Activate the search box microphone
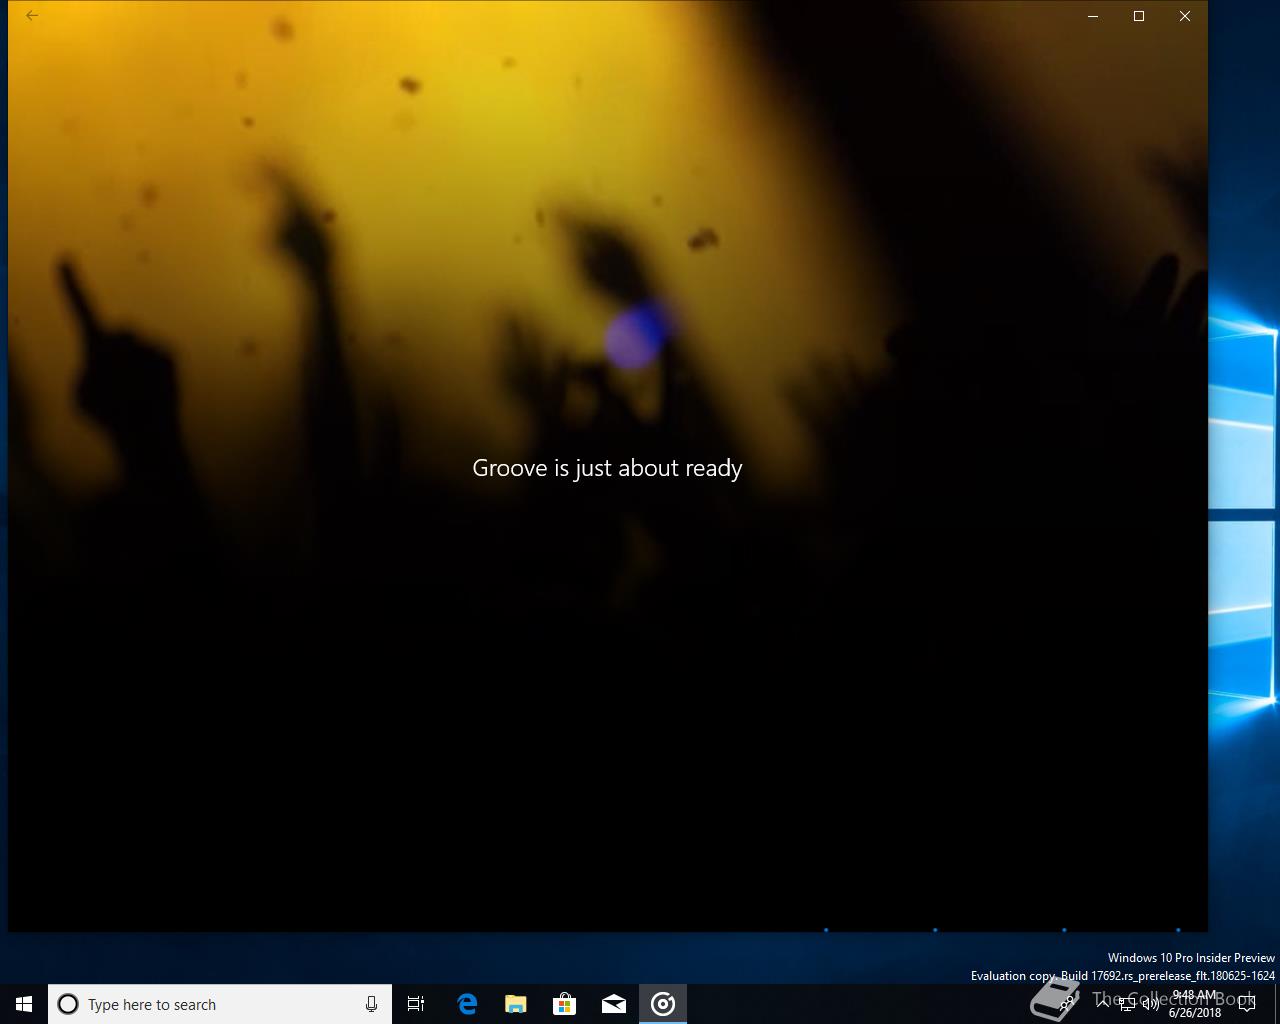1280x1024 pixels. coord(371,1004)
